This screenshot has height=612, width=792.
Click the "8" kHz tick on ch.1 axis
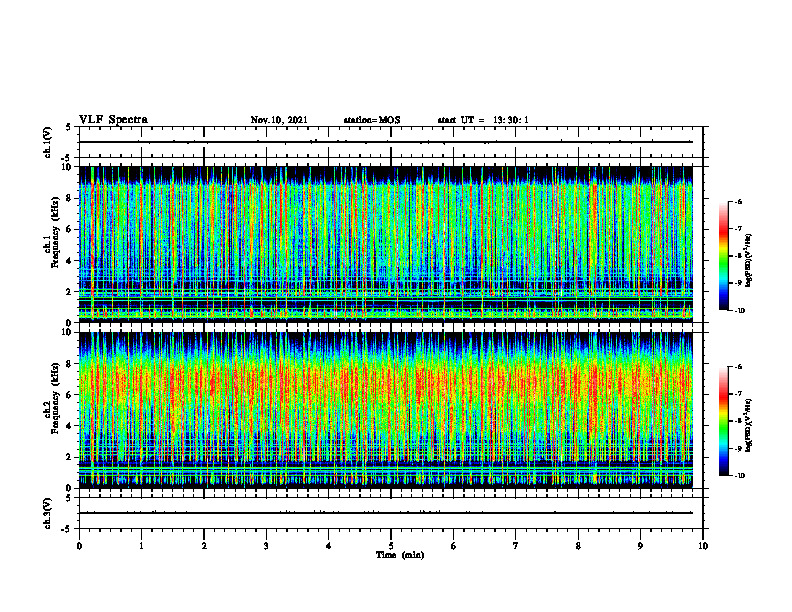point(70,198)
